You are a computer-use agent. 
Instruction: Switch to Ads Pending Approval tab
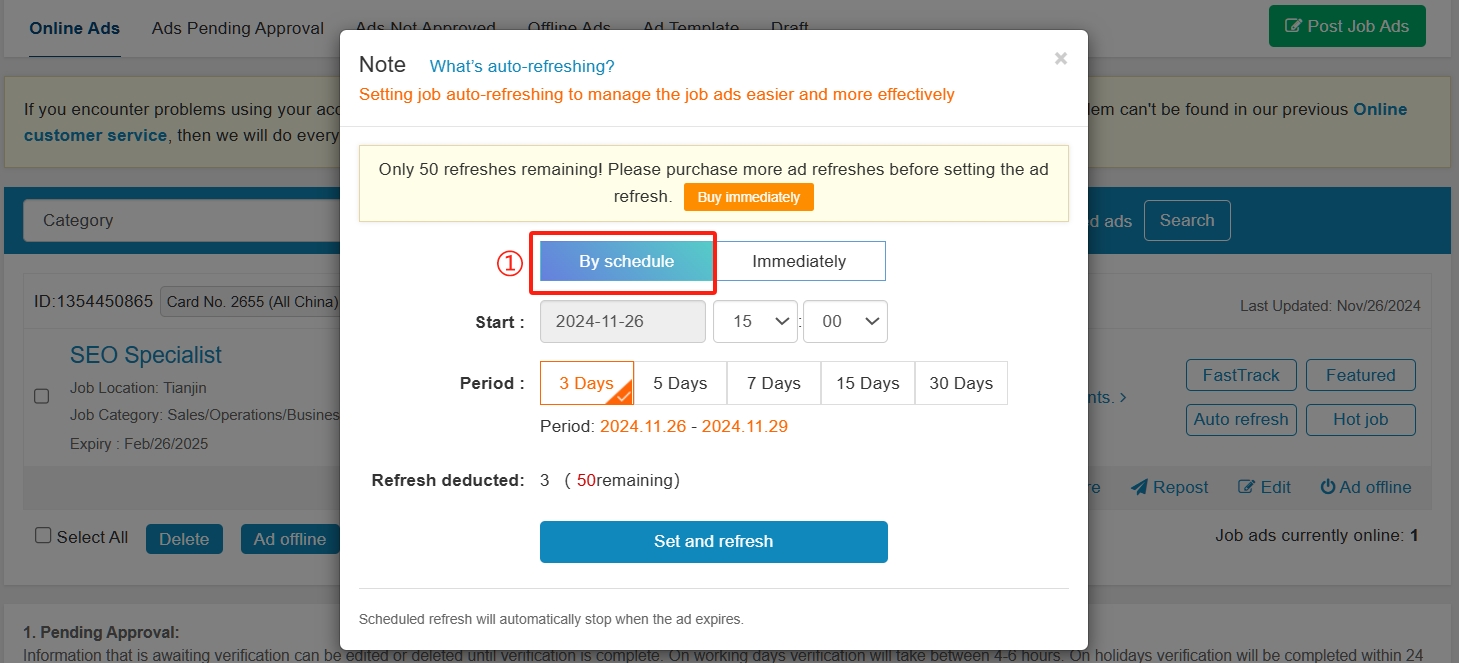(x=238, y=28)
